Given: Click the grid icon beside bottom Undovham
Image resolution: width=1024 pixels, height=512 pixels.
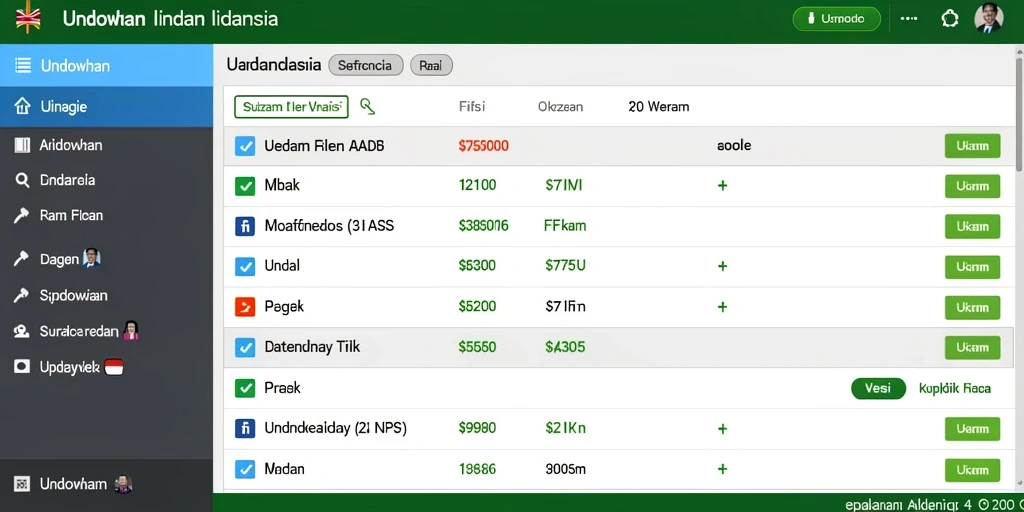Looking at the screenshot, I should [22, 484].
